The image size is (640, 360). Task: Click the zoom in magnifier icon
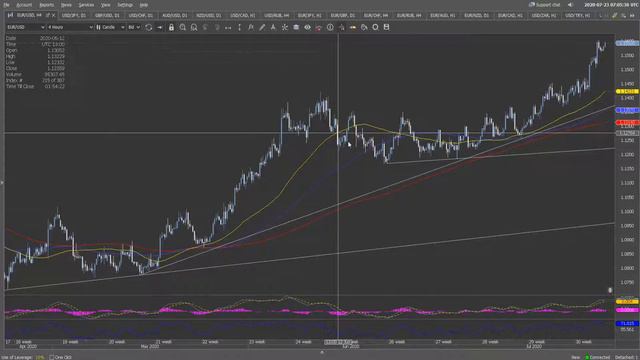coord(182,27)
